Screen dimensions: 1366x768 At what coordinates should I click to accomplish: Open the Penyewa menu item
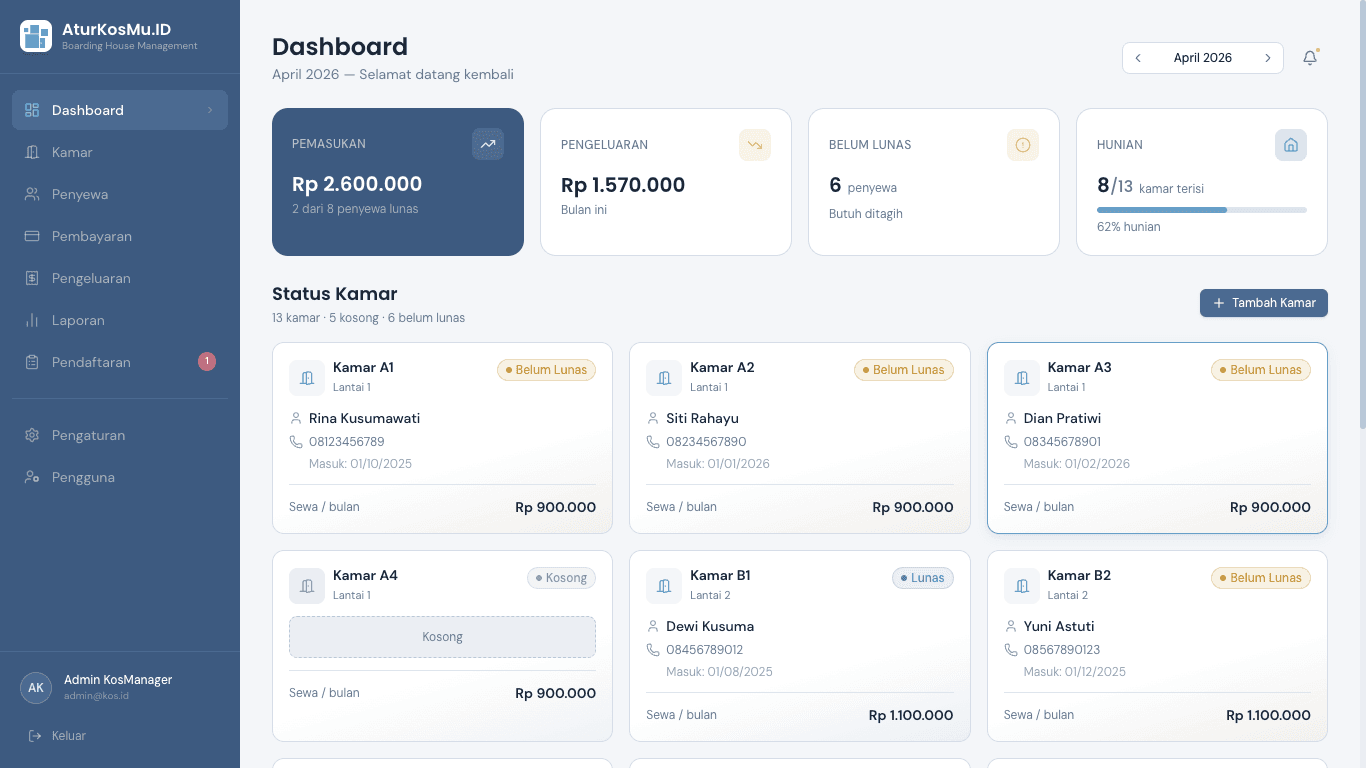click(120, 194)
